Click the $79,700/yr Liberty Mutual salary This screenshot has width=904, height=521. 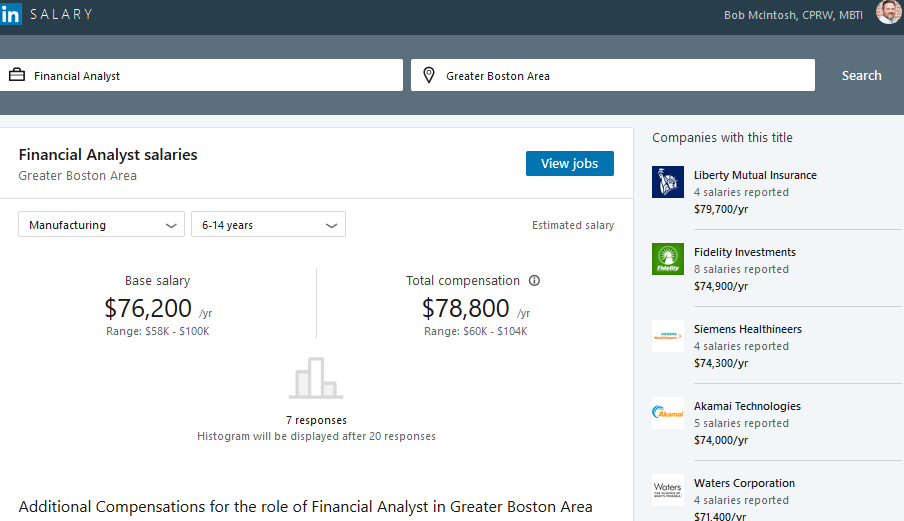click(721, 209)
